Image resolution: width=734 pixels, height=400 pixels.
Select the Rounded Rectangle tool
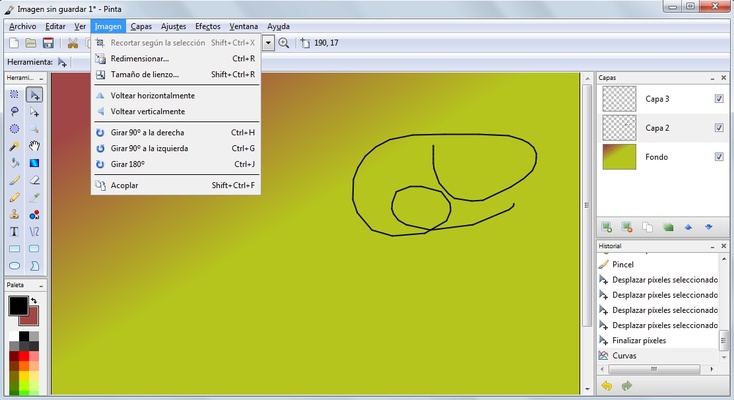point(34,249)
